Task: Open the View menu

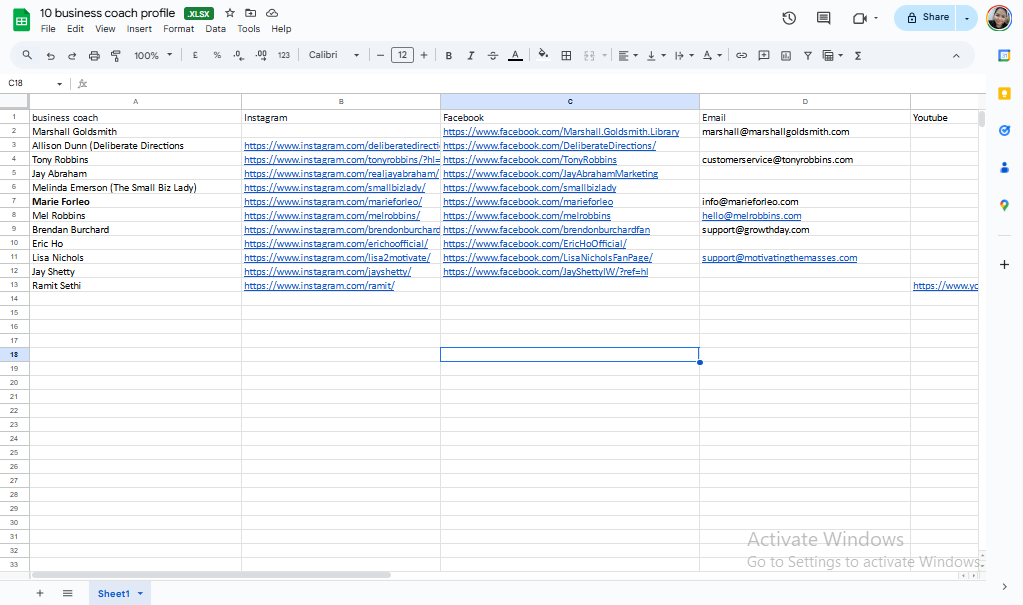Action: [105, 29]
